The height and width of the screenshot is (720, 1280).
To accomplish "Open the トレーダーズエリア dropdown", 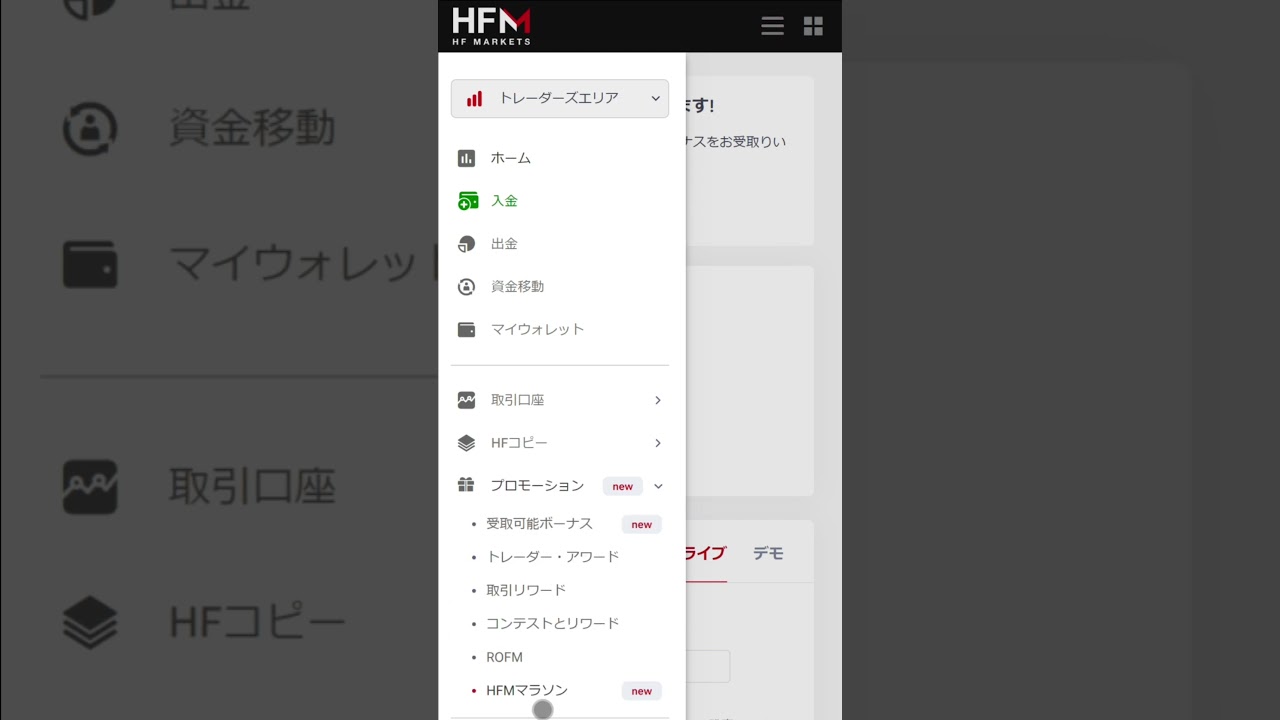I will tap(560, 98).
